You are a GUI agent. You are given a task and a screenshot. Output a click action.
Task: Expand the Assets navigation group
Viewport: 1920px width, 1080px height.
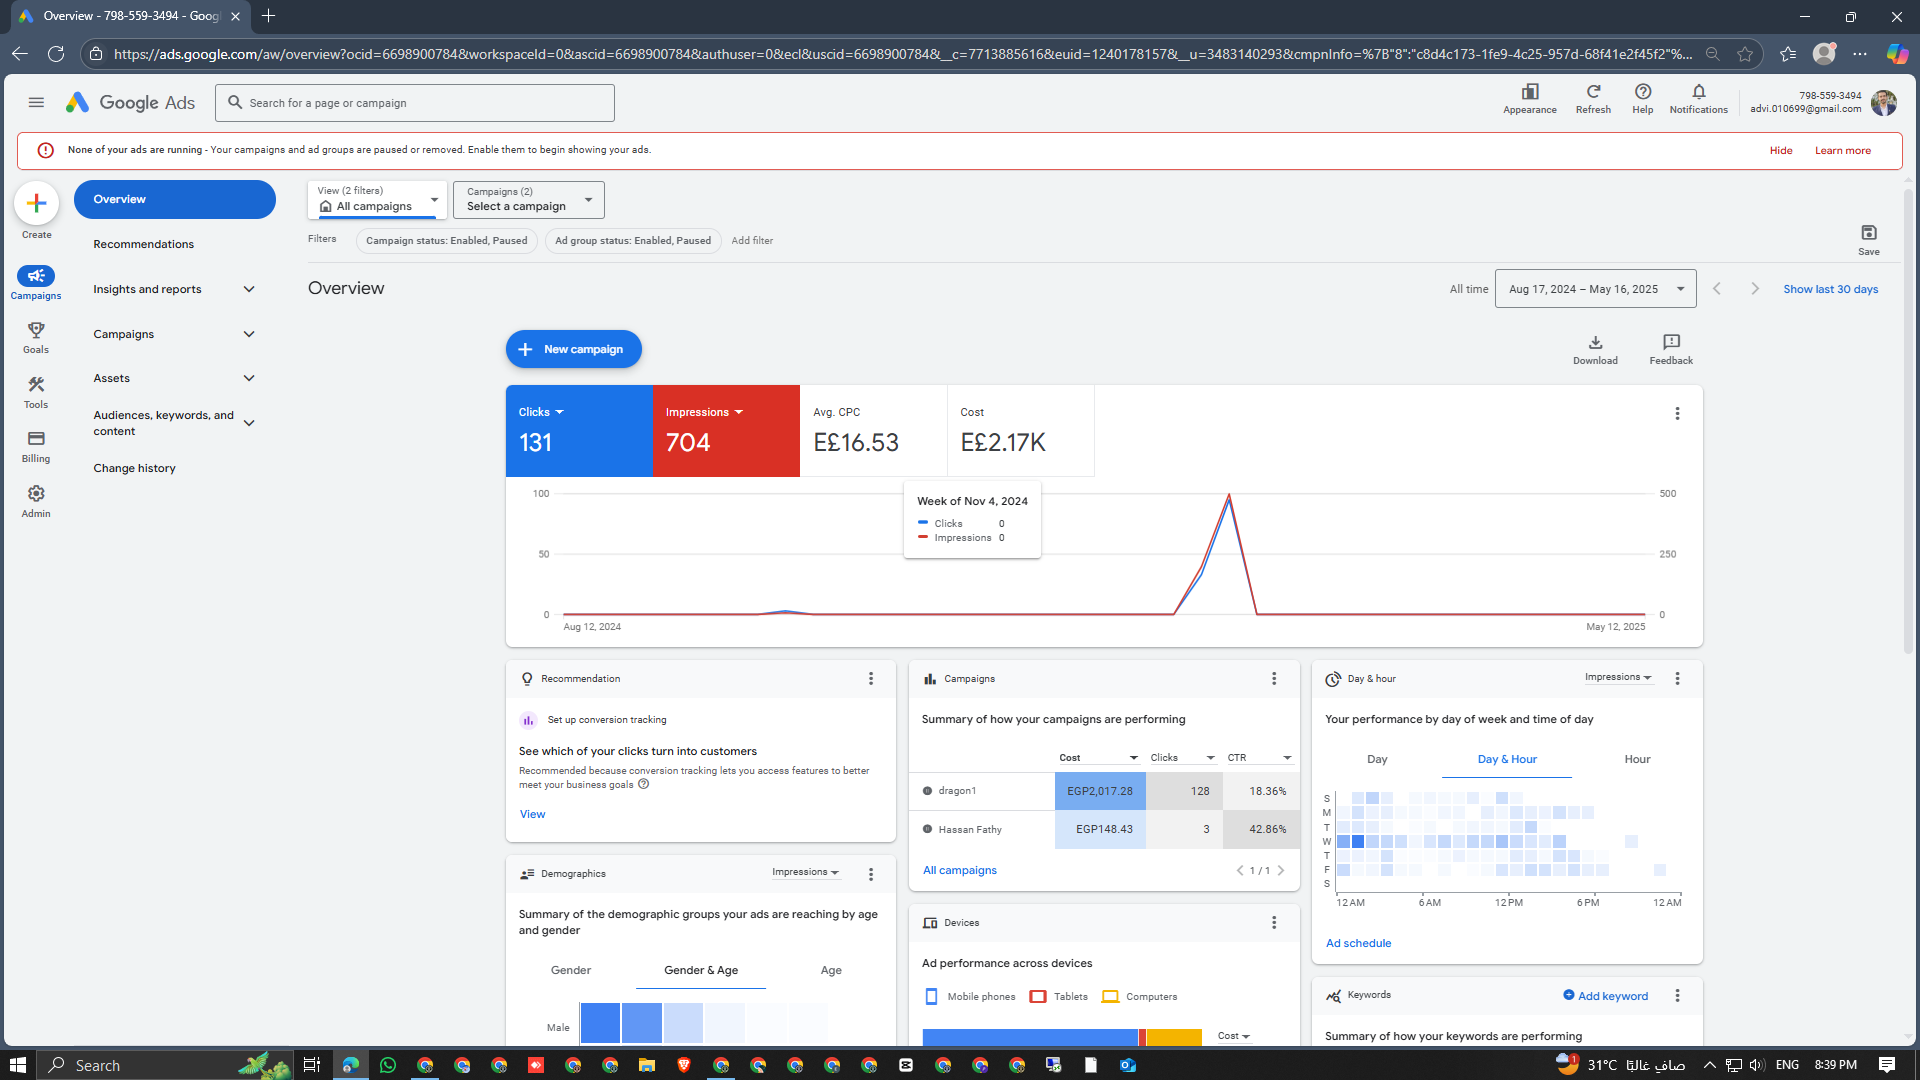tap(174, 378)
